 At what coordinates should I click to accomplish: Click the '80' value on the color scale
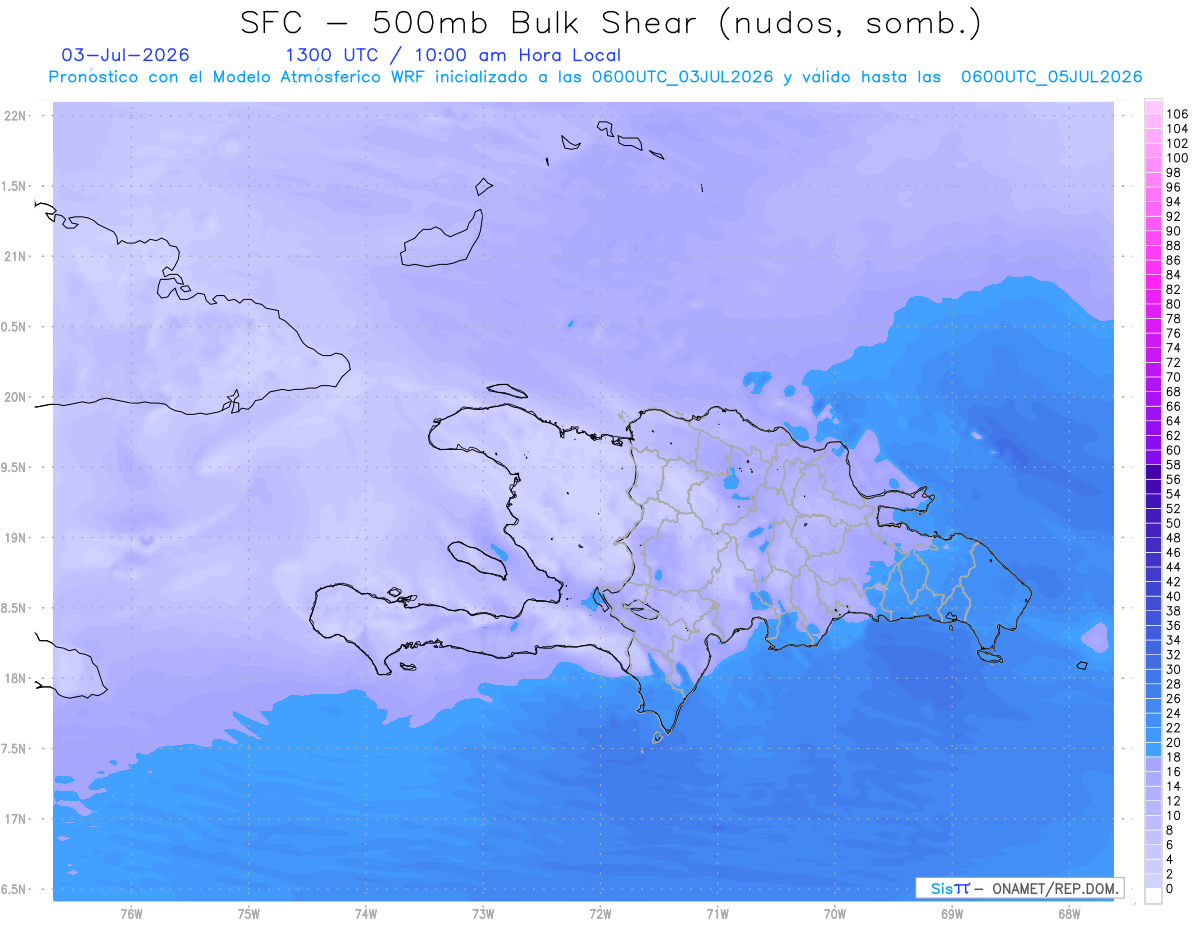[1173, 304]
